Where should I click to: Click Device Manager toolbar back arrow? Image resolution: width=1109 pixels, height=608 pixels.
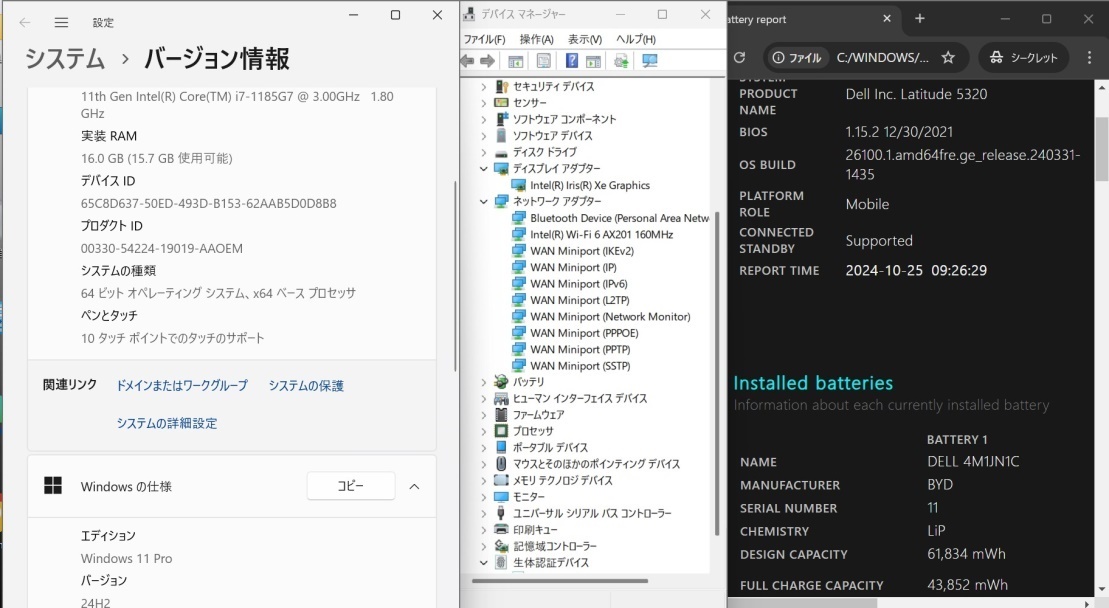pyautogui.click(x=468, y=62)
